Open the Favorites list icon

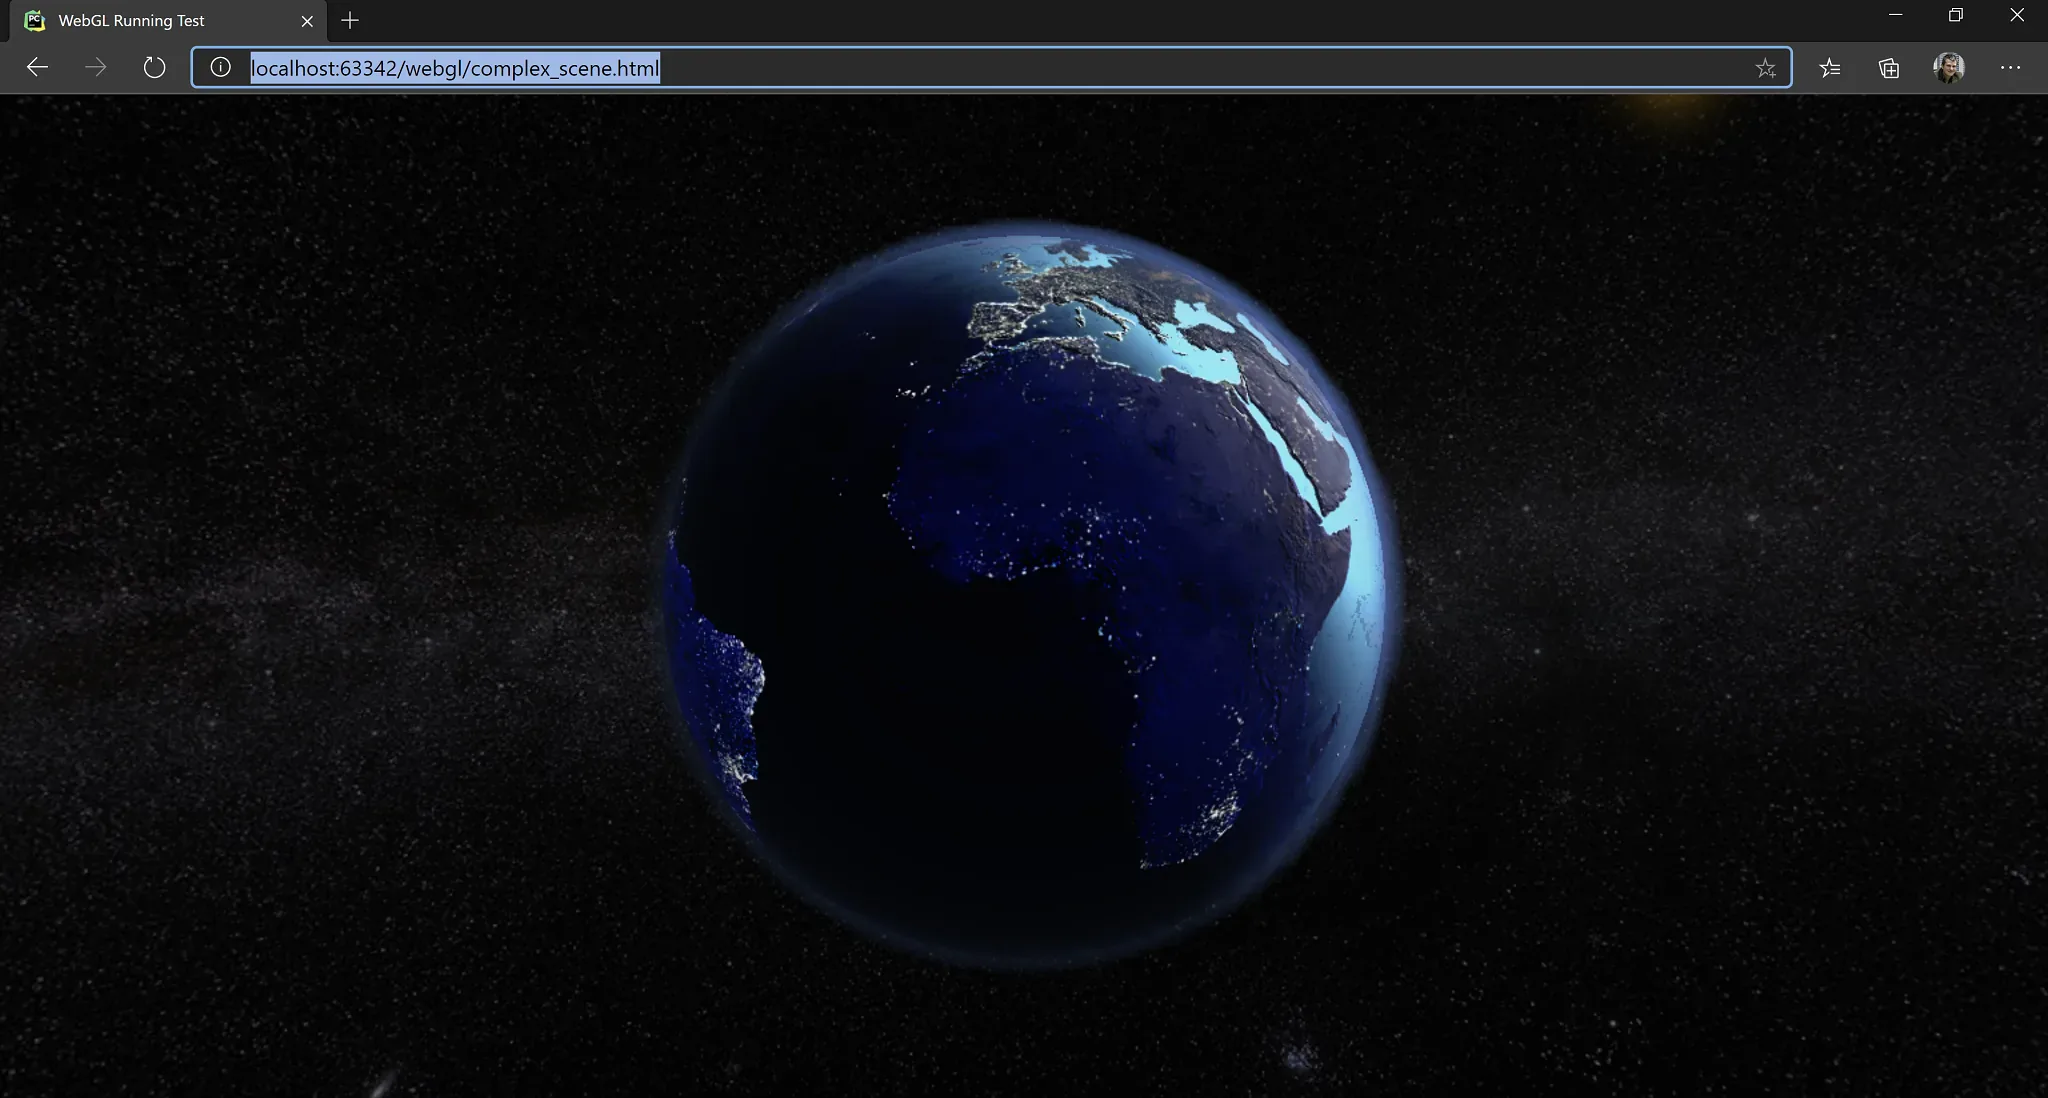(x=1830, y=68)
